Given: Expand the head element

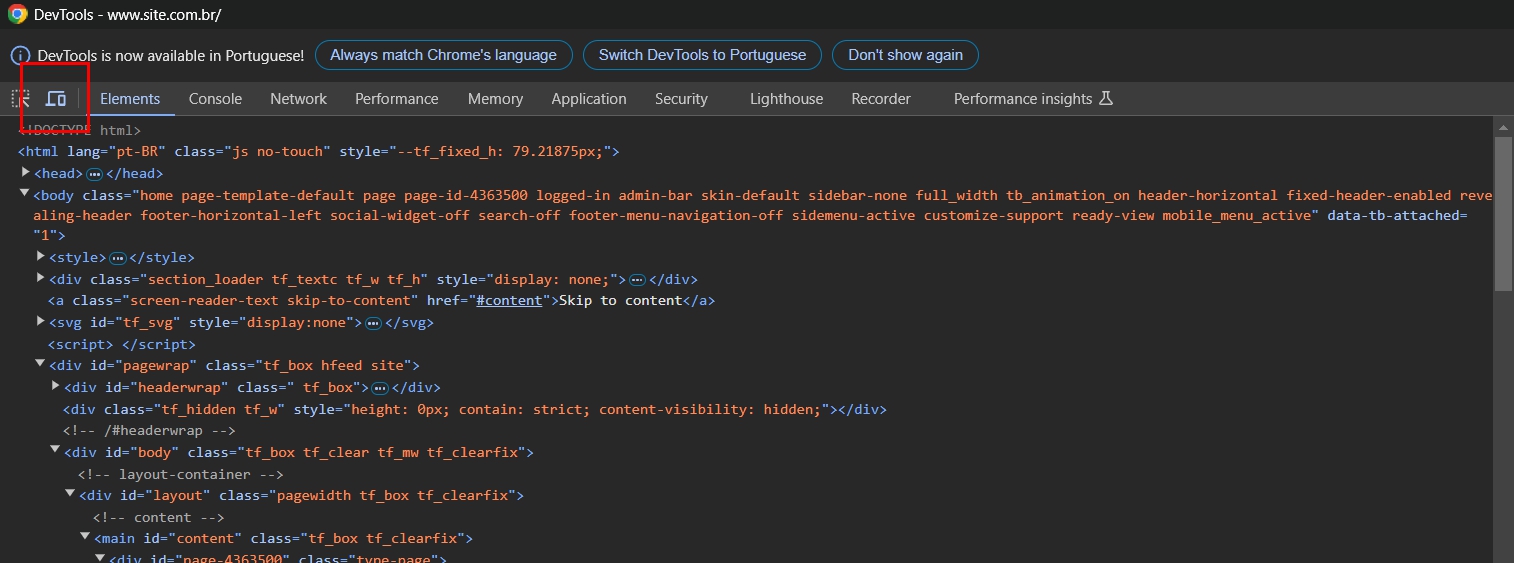Looking at the screenshot, I should click(25, 172).
